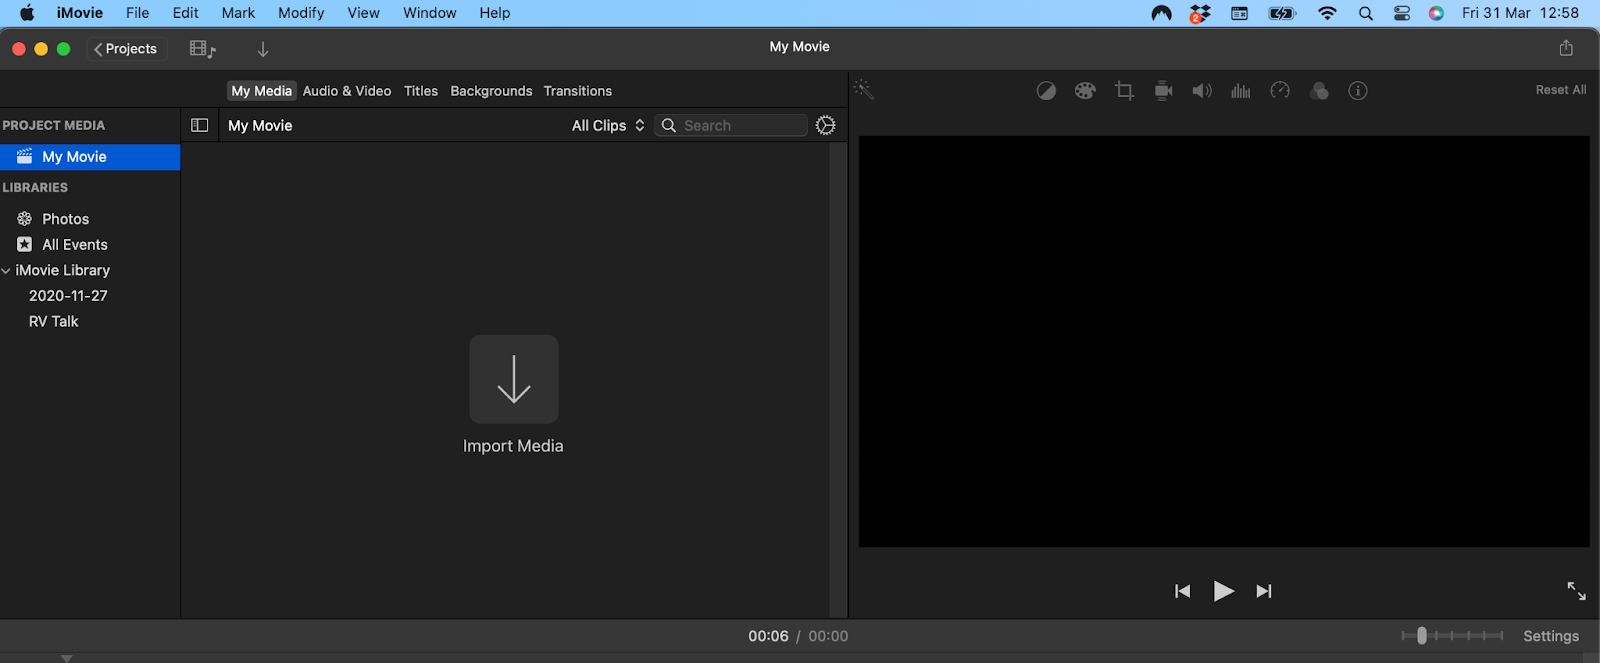Switch to the Backgrounds tab
1600x663 pixels.
pyautogui.click(x=491, y=91)
